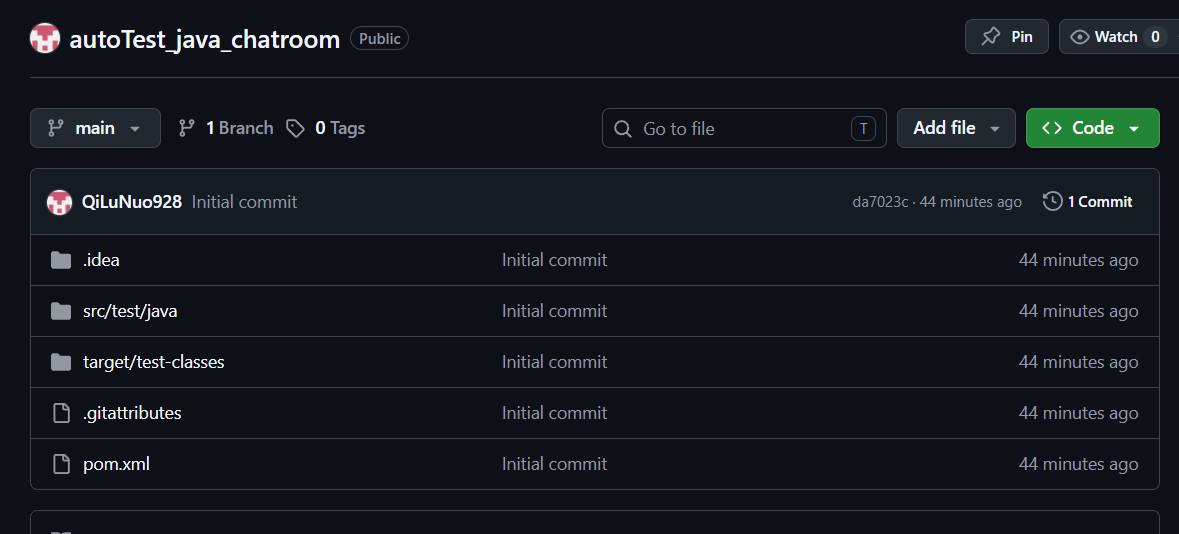Click the pom.xml file icon
Image resolution: width=1179 pixels, height=534 pixels.
pos(61,464)
